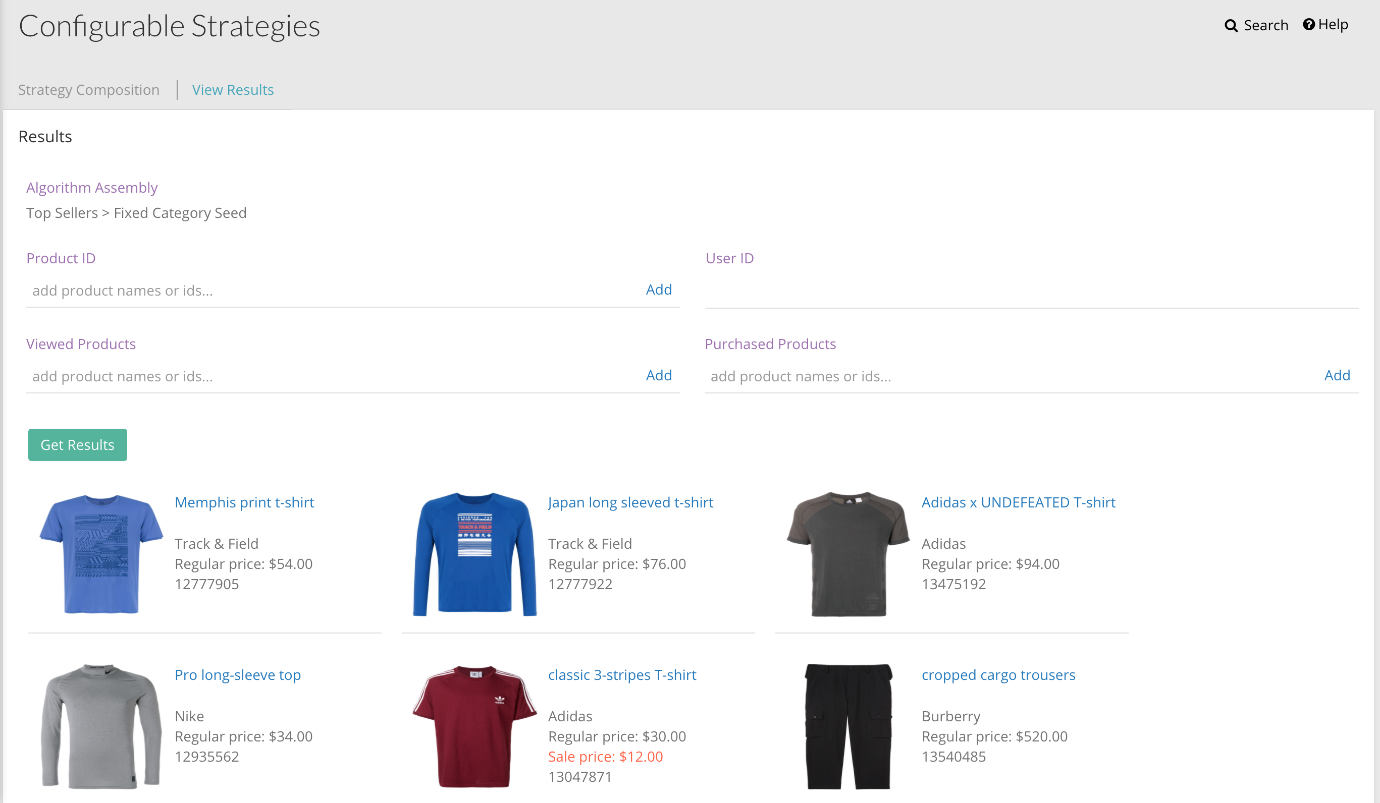The height and width of the screenshot is (803, 1380).
Task: Click product ID 13475192
Action: 954,584
